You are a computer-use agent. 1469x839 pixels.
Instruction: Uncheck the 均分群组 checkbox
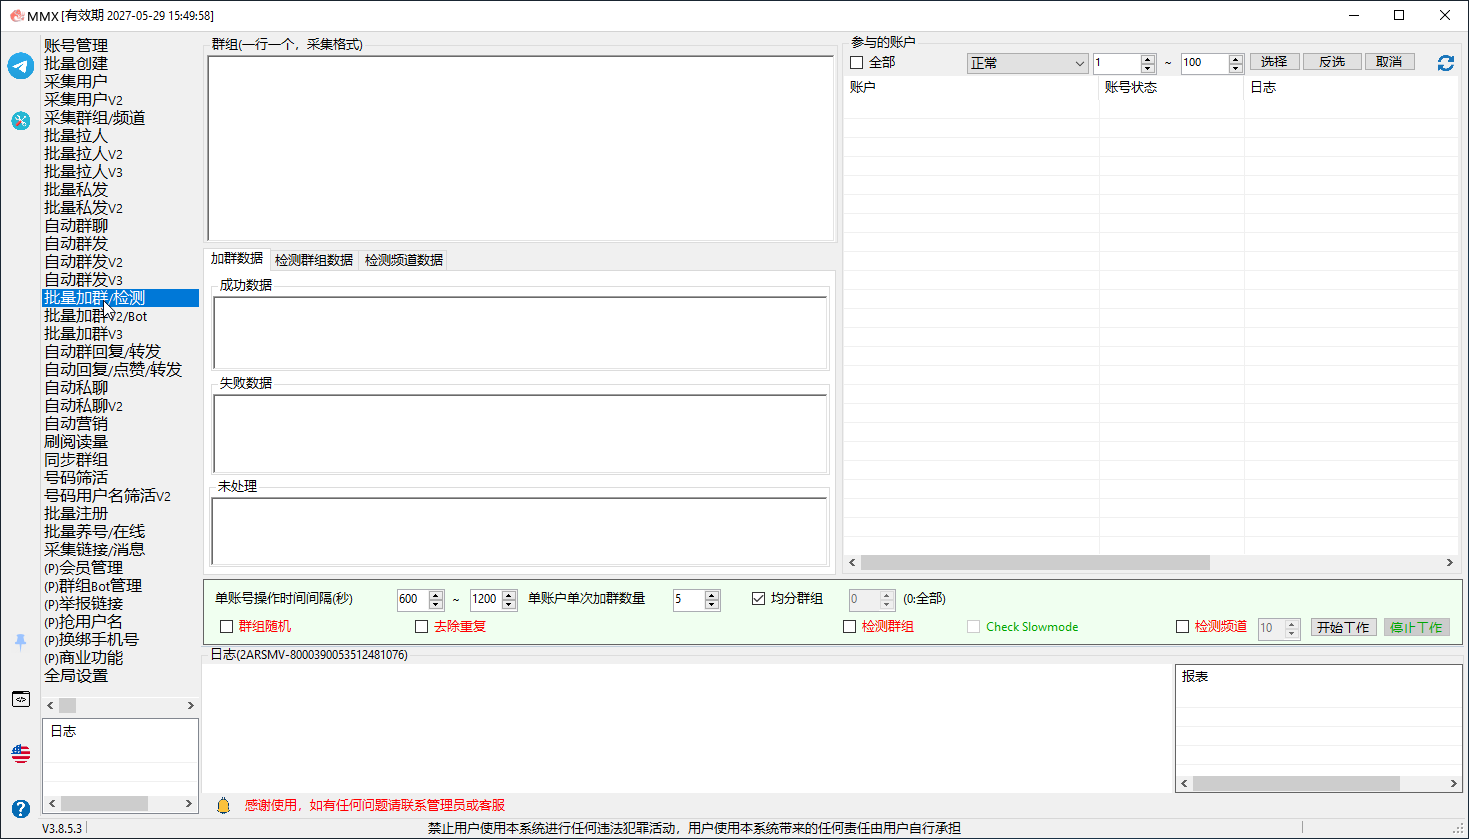[759, 599]
